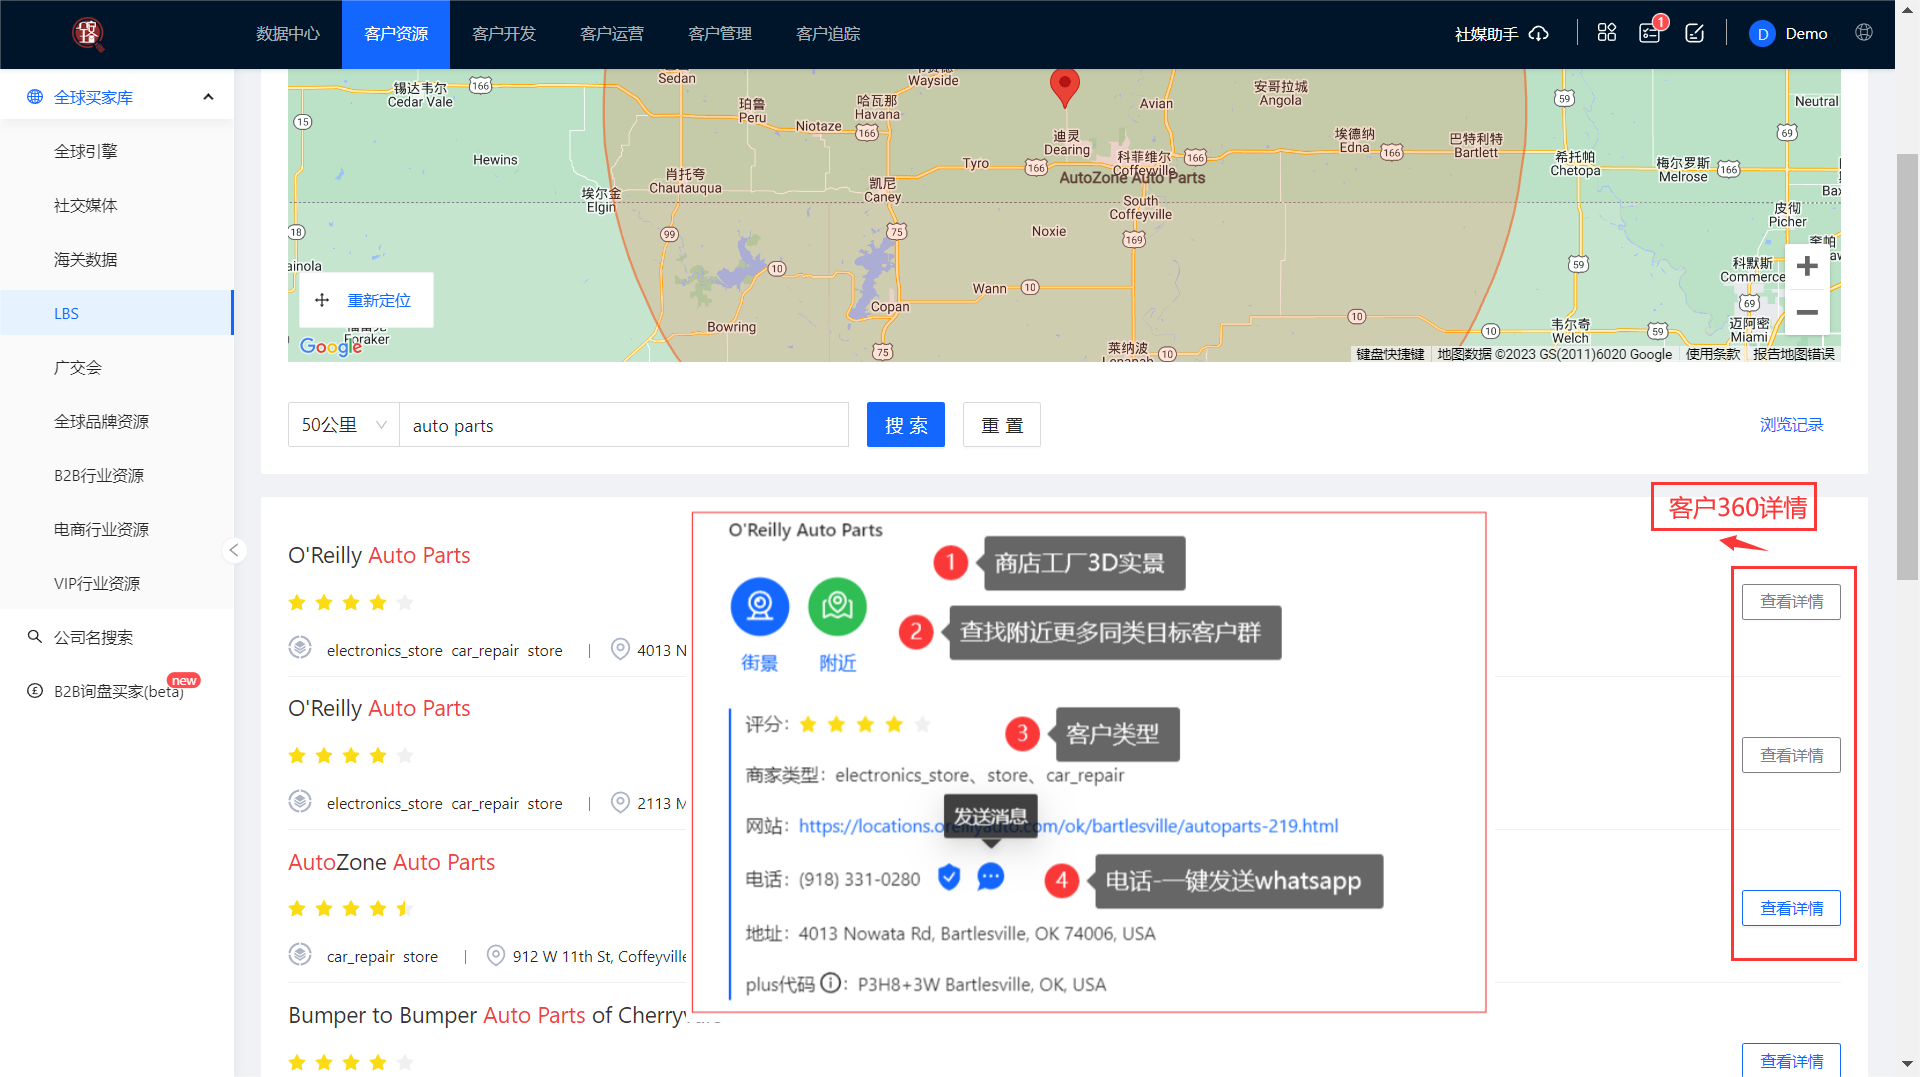Open the 街景 street view icon

pyautogui.click(x=760, y=606)
